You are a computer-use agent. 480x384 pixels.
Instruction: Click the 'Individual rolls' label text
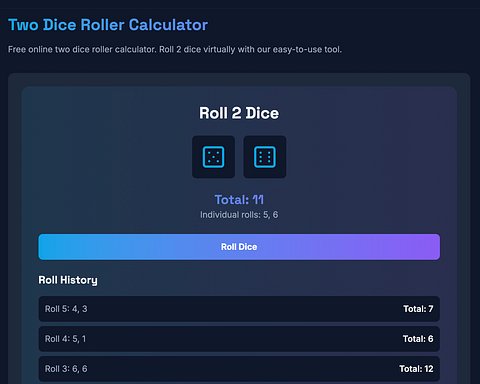230,215
